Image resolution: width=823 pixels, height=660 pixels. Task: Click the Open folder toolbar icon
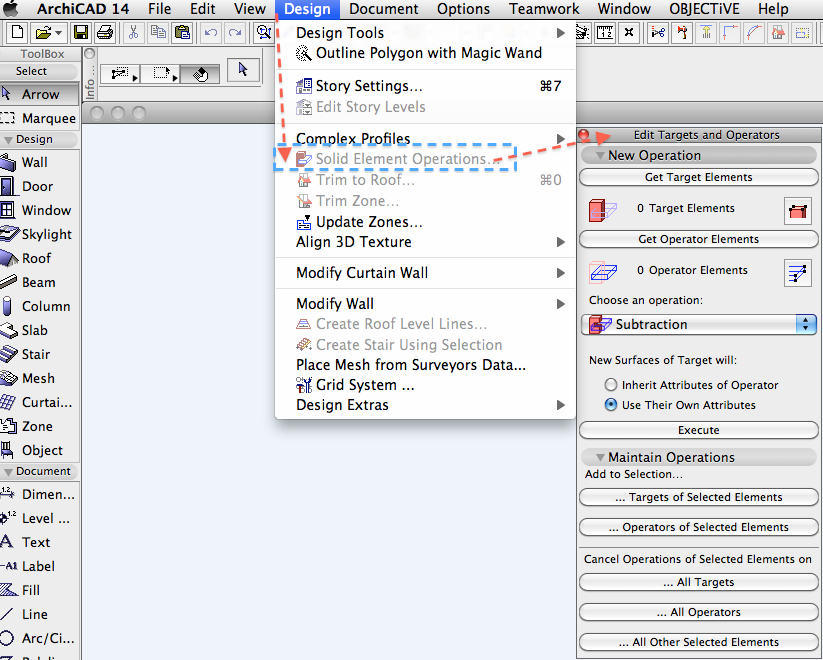click(43, 33)
